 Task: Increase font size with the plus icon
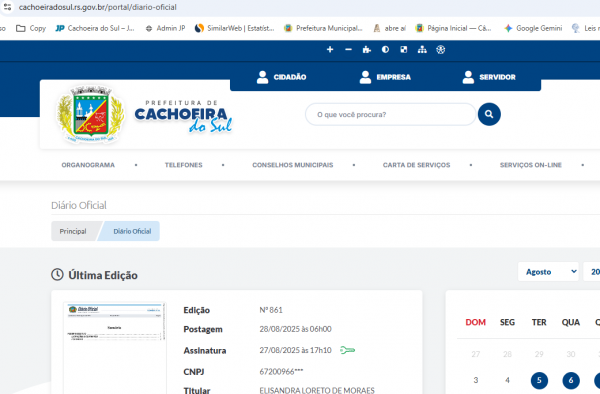(330, 50)
